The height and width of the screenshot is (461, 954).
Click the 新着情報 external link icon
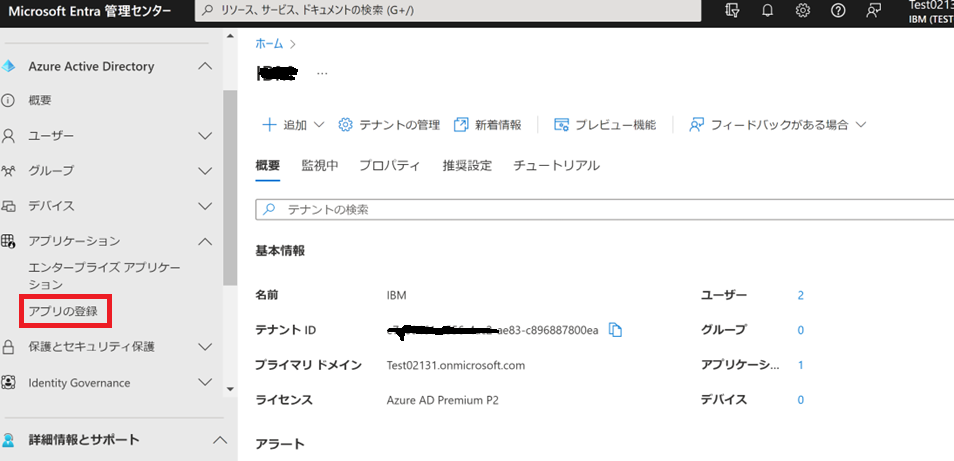[x=461, y=125]
